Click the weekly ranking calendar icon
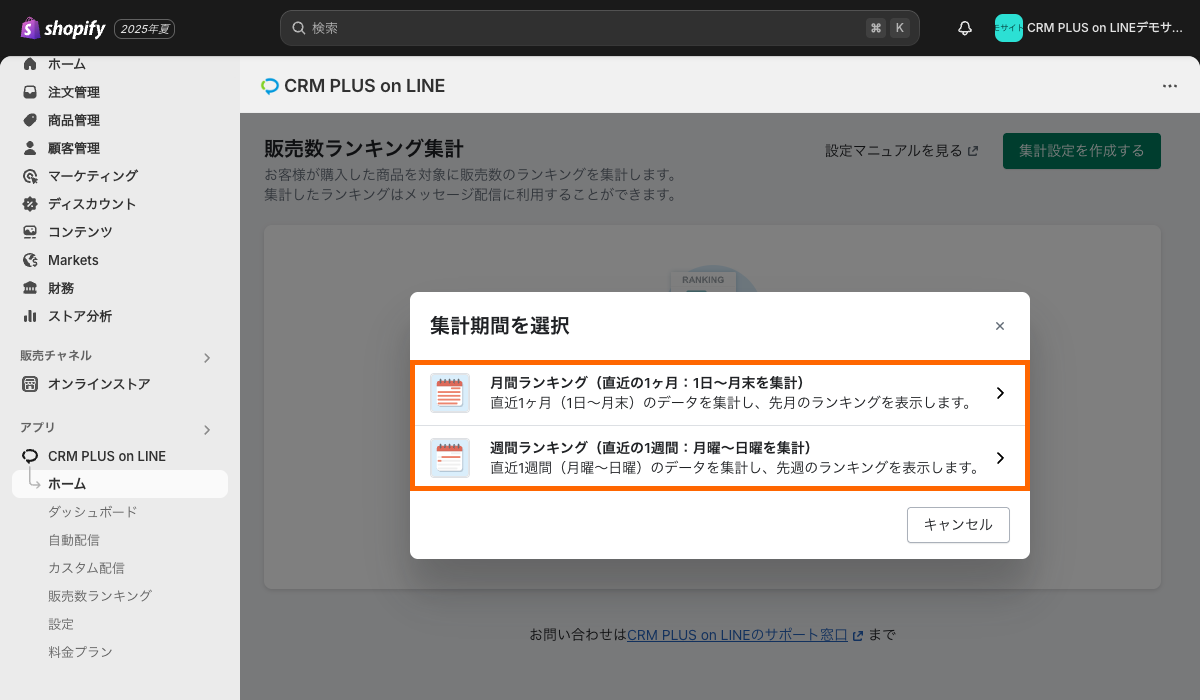Screen dimensions: 1200x700 (450, 458)
